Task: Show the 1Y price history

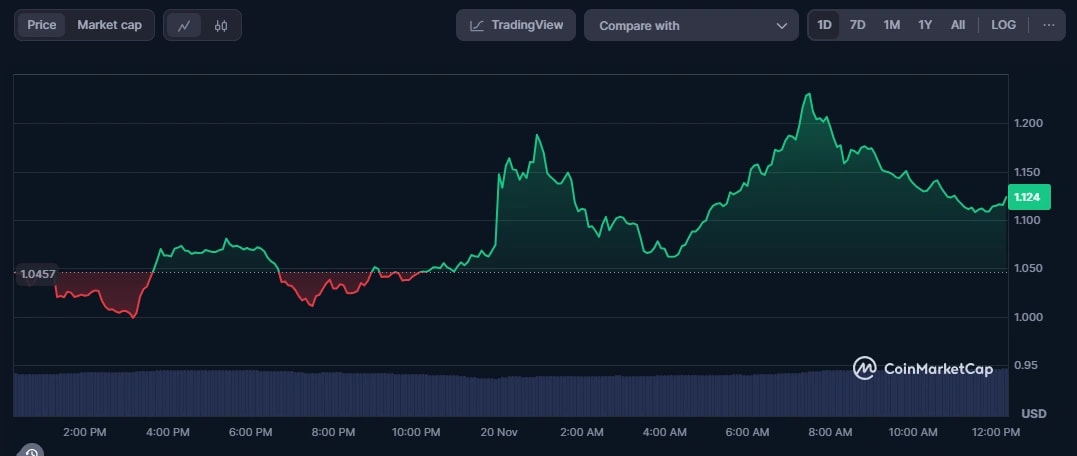Action: click(x=925, y=25)
